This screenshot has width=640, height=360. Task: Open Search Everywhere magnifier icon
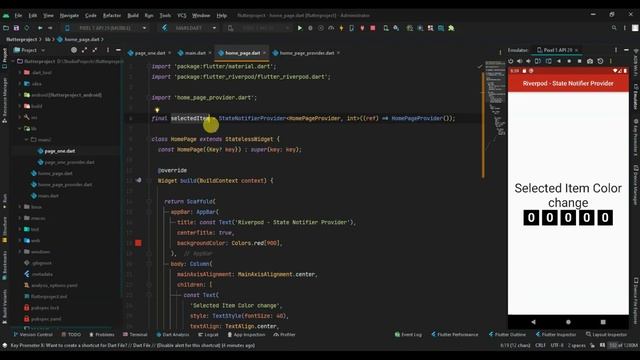pyautogui.click(x=614, y=28)
